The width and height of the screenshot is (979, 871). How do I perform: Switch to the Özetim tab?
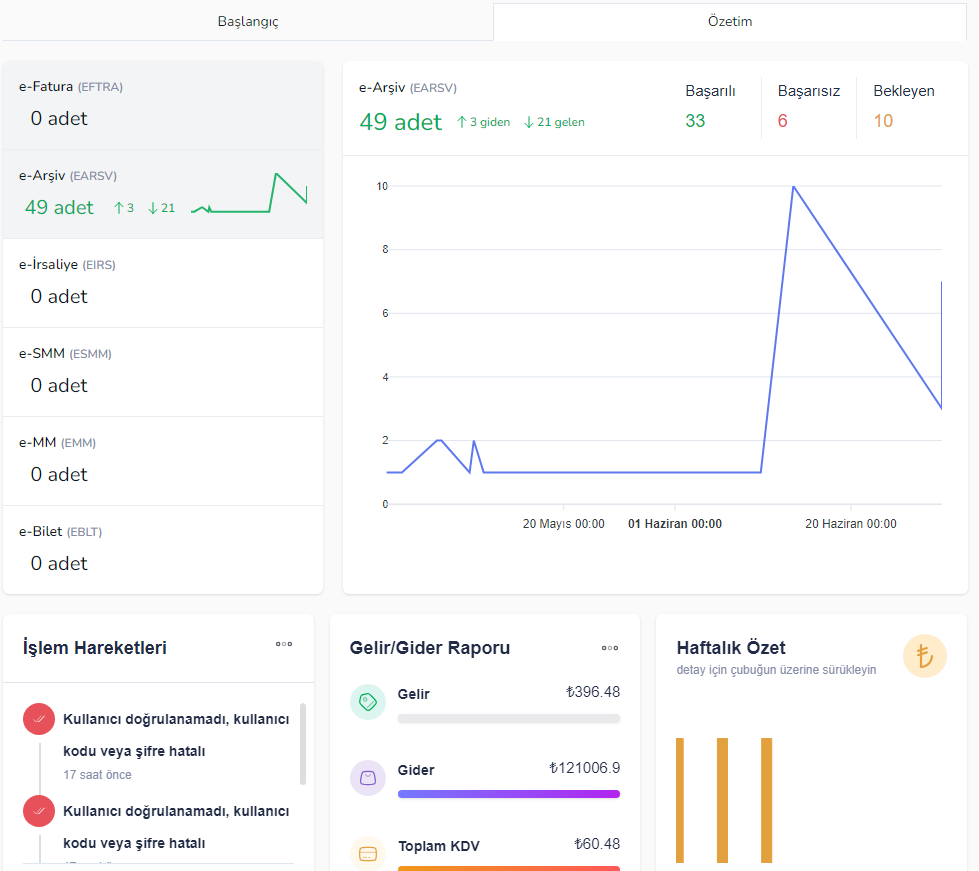730,21
